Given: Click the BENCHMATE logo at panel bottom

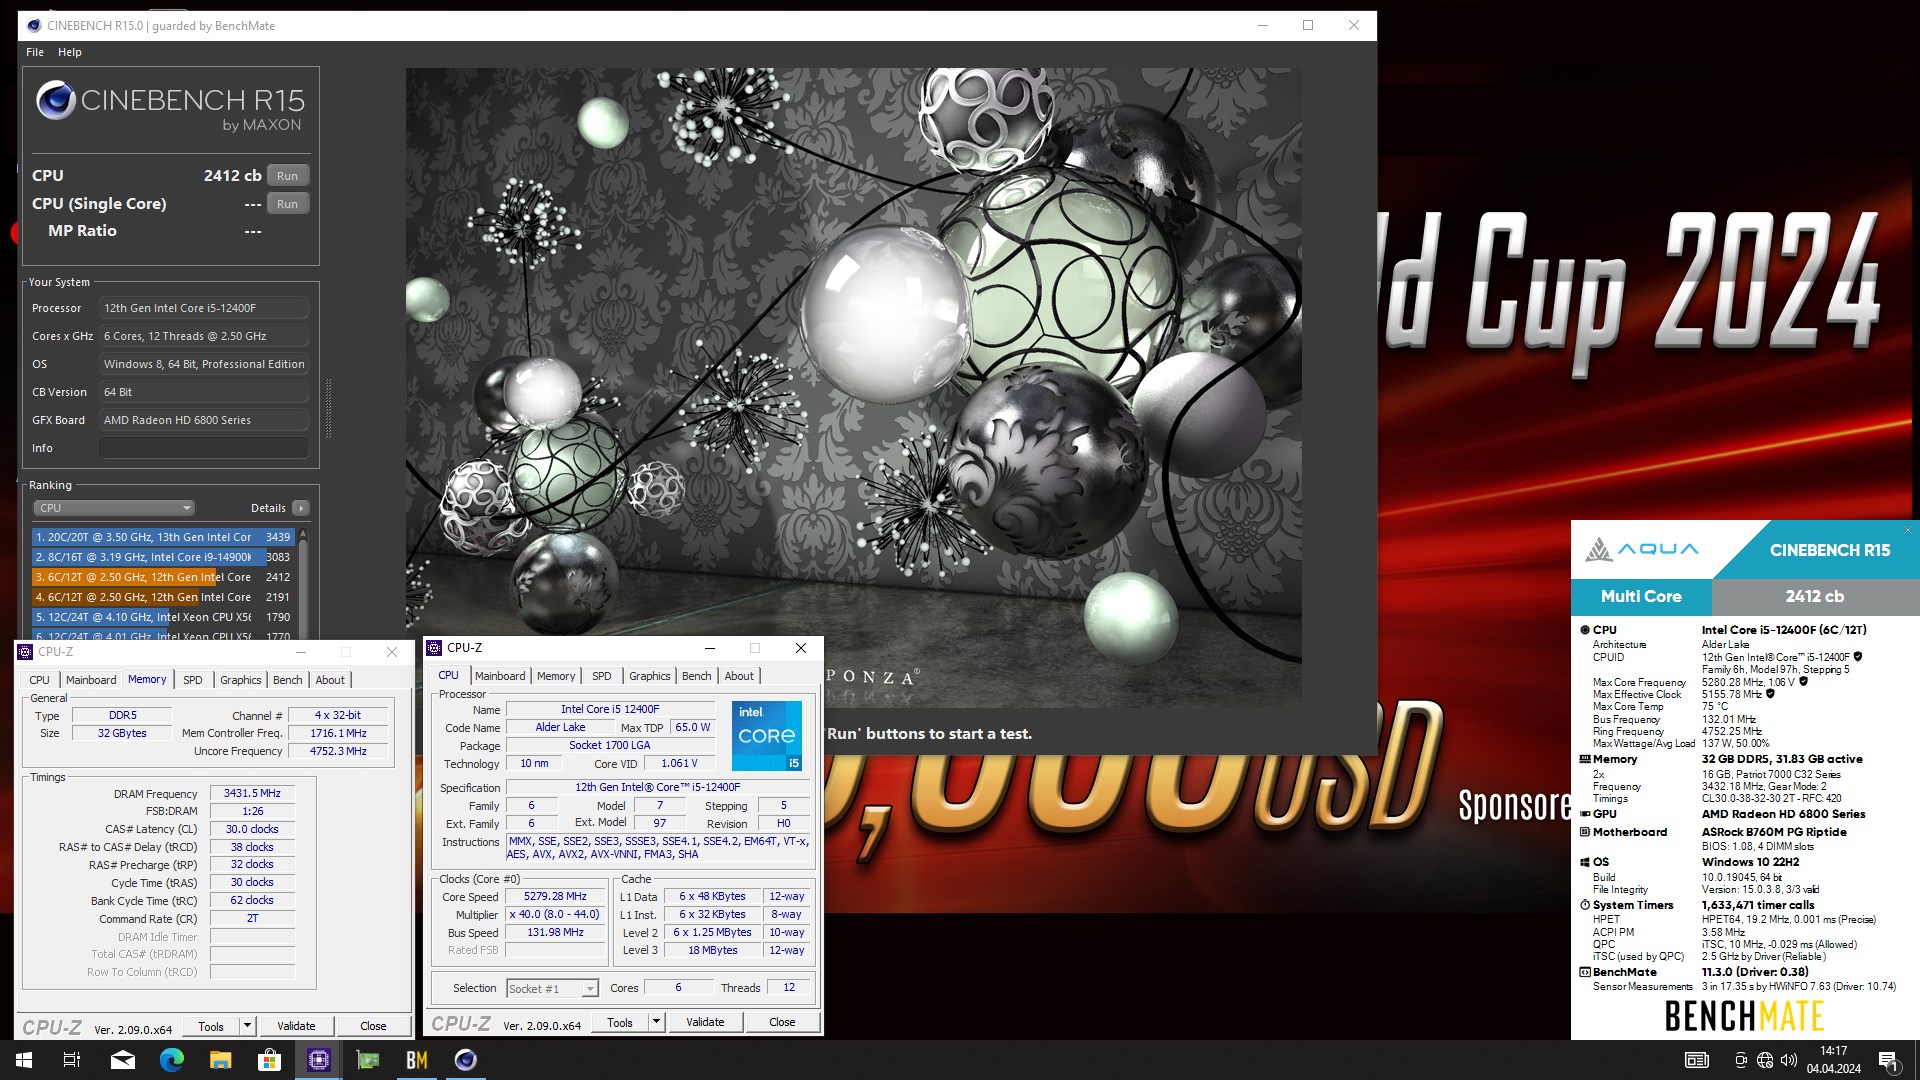Looking at the screenshot, I should click(1744, 1016).
